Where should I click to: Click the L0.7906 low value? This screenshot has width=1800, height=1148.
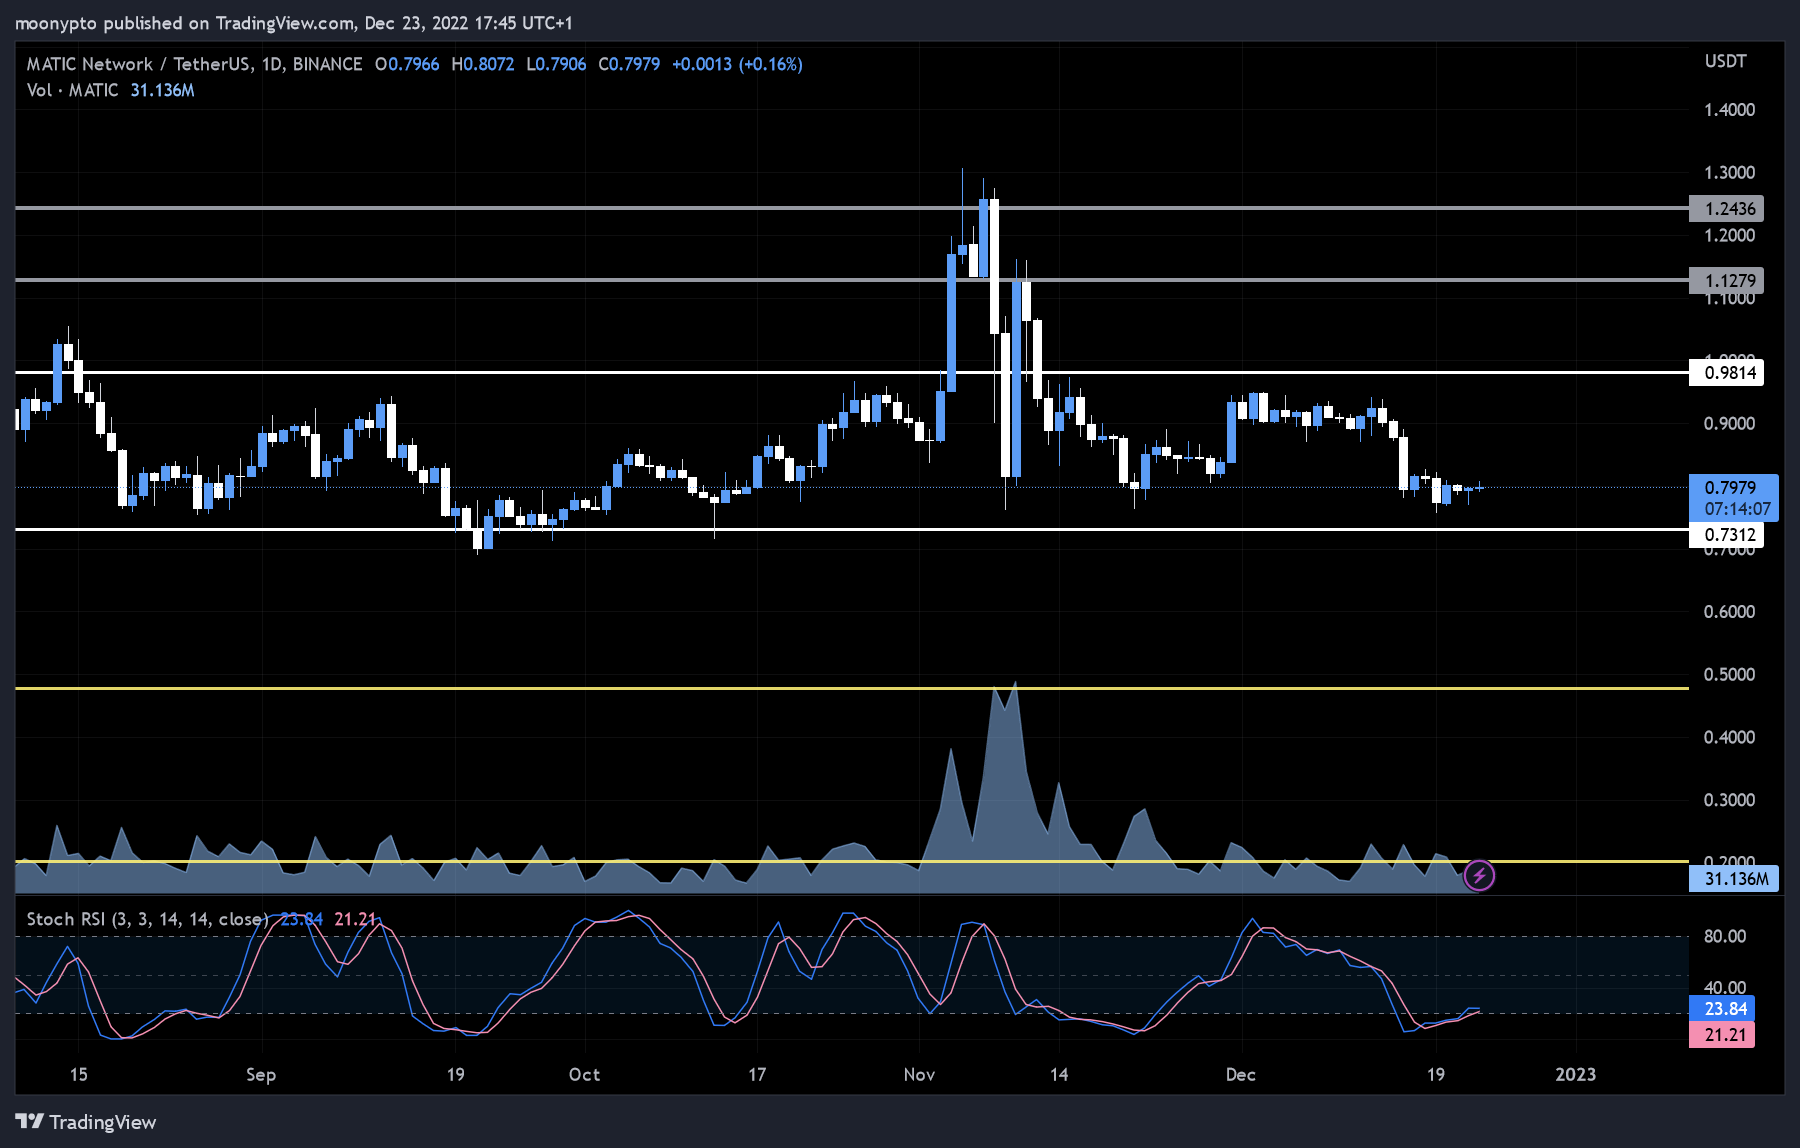tap(556, 64)
